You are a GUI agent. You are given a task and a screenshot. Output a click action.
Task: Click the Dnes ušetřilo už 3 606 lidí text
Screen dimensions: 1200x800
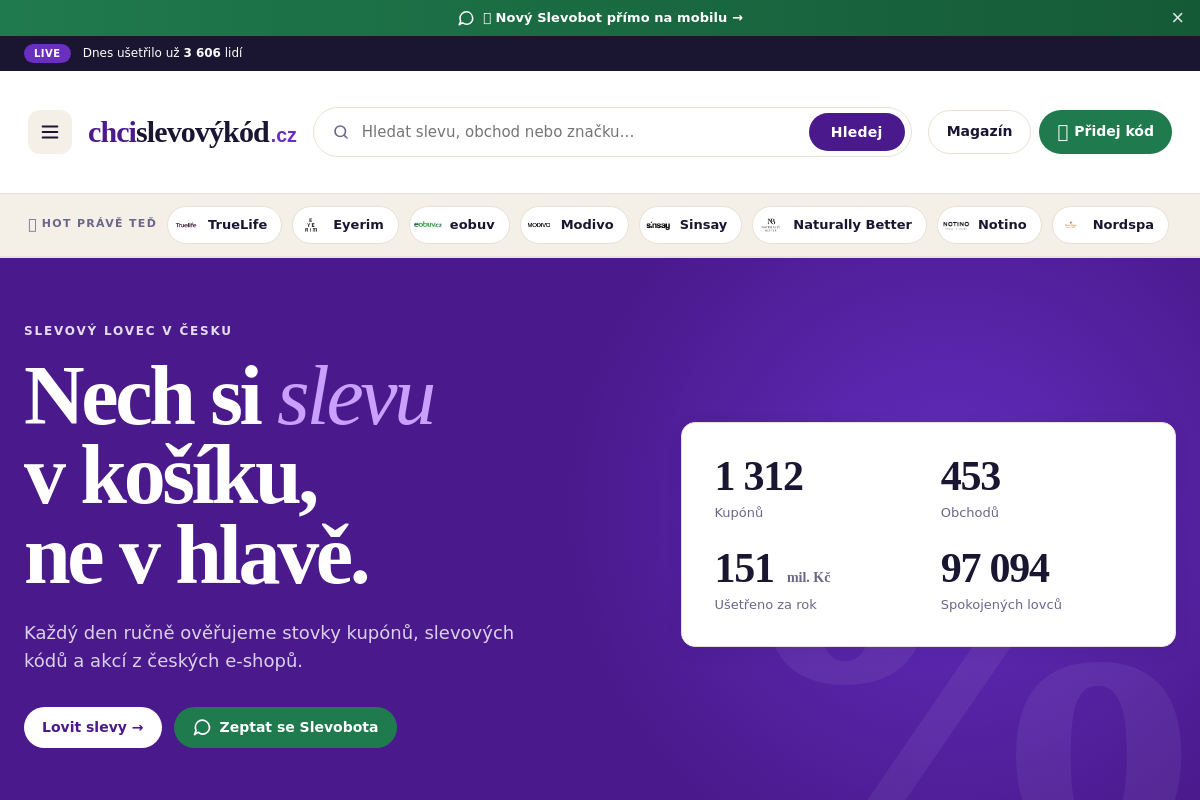163,53
